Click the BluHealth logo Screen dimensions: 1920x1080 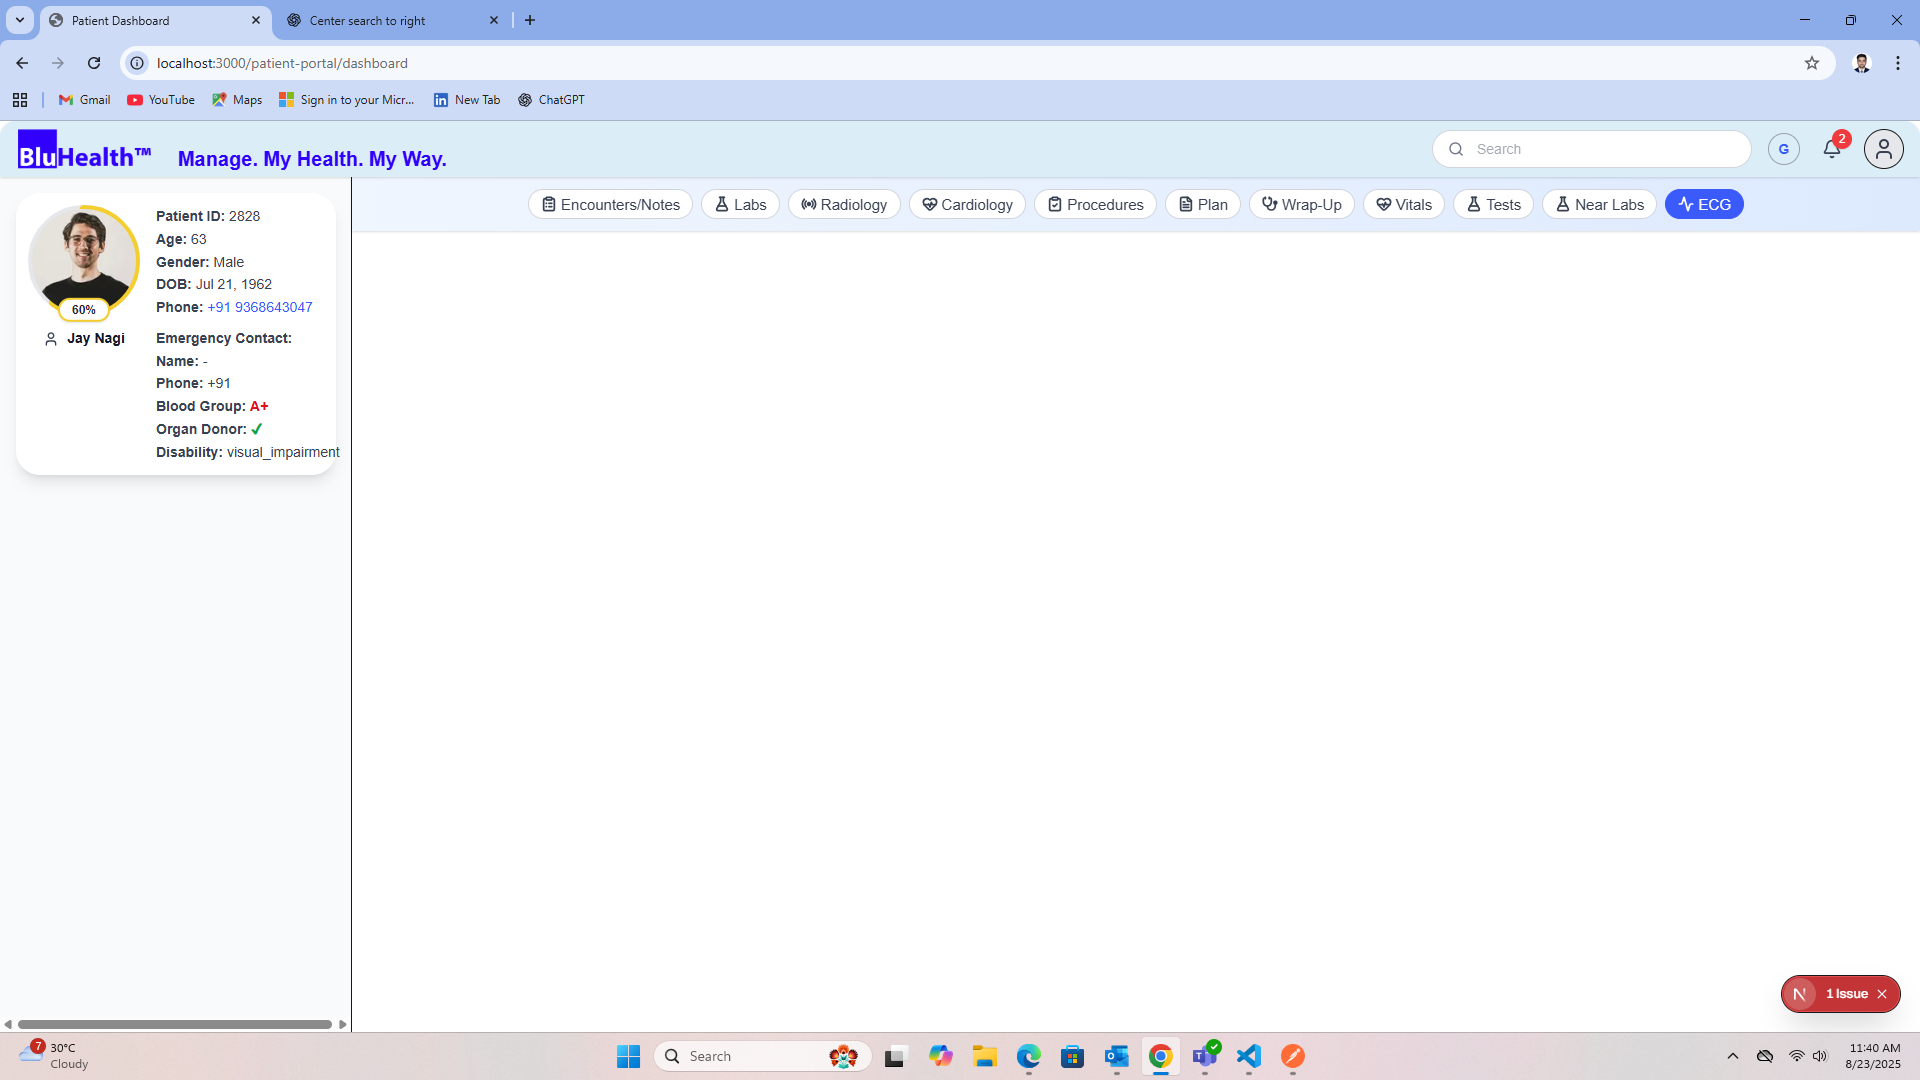pyautogui.click(x=84, y=152)
